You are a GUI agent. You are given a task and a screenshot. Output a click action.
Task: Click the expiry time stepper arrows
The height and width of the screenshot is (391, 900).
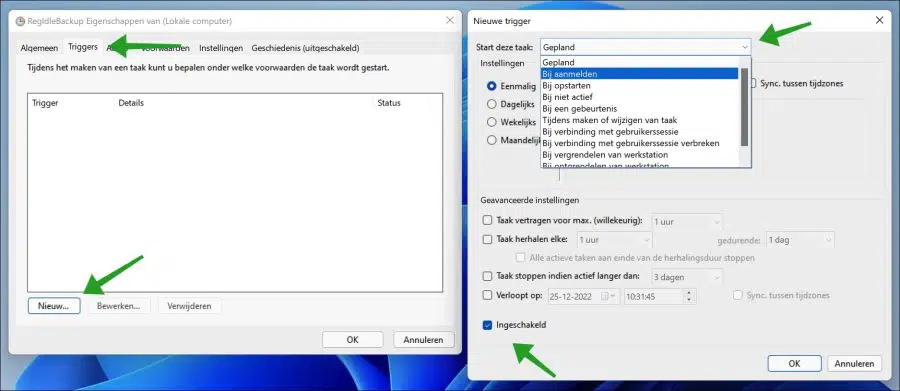point(689,296)
